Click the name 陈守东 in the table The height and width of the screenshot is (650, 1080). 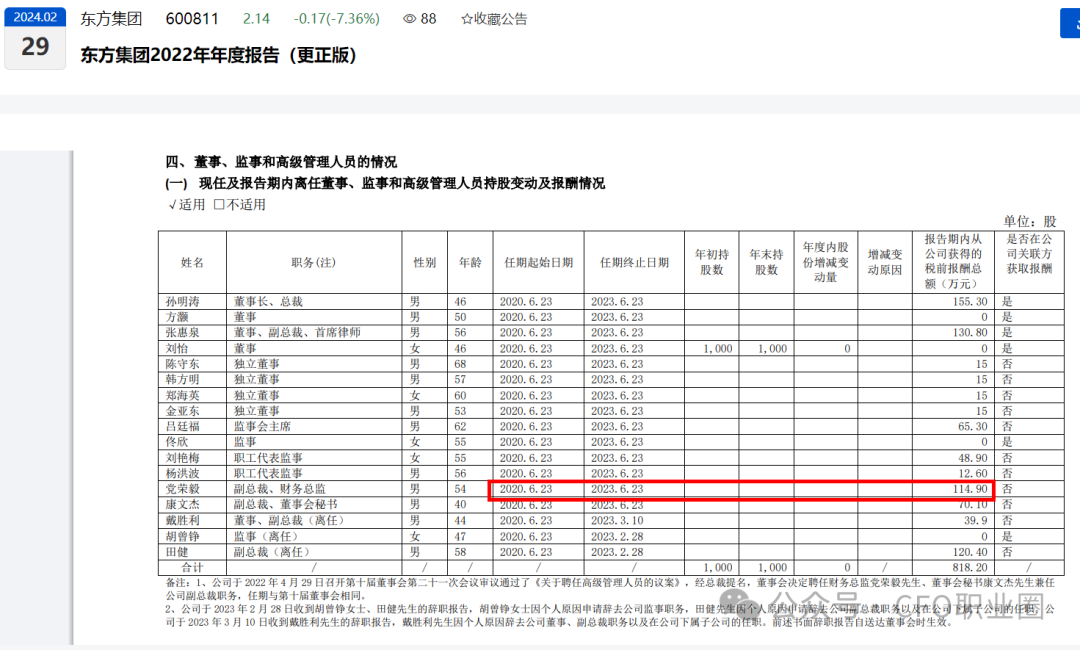pos(183,364)
